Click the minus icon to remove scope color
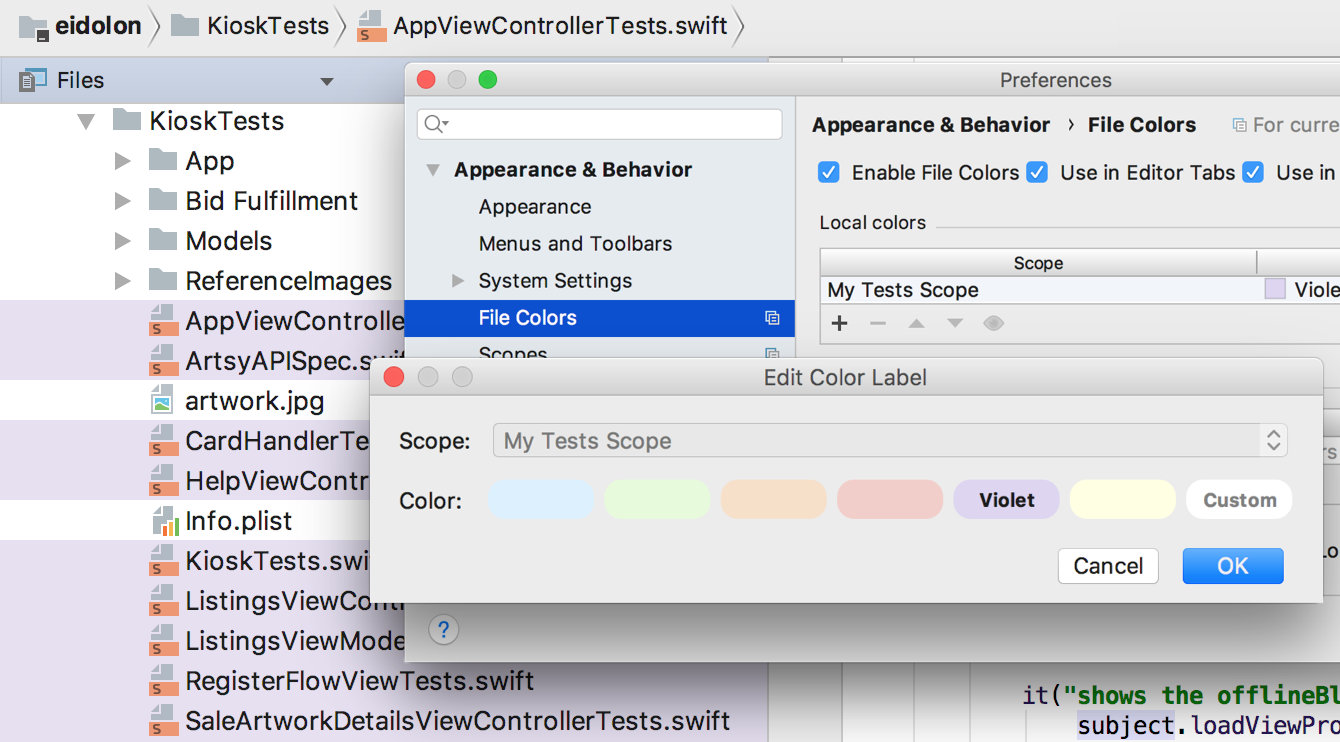This screenshot has height=742, width=1340. (877, 323)
